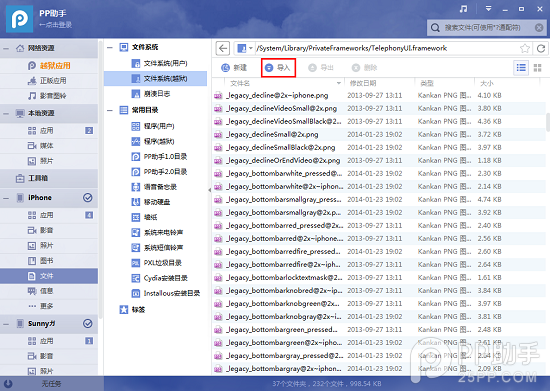The image size is (550, 391).
Task: Collapse the iPhone device section
Action: 6,198
